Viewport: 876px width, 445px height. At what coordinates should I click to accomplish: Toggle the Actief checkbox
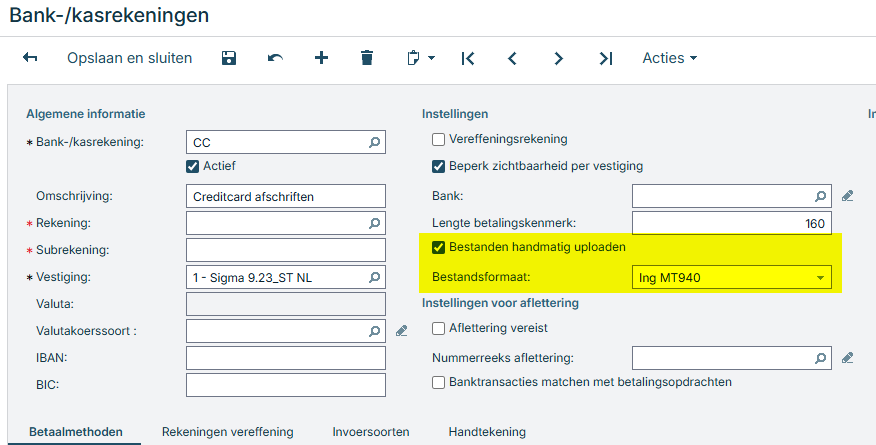click(x=192, y=166)
